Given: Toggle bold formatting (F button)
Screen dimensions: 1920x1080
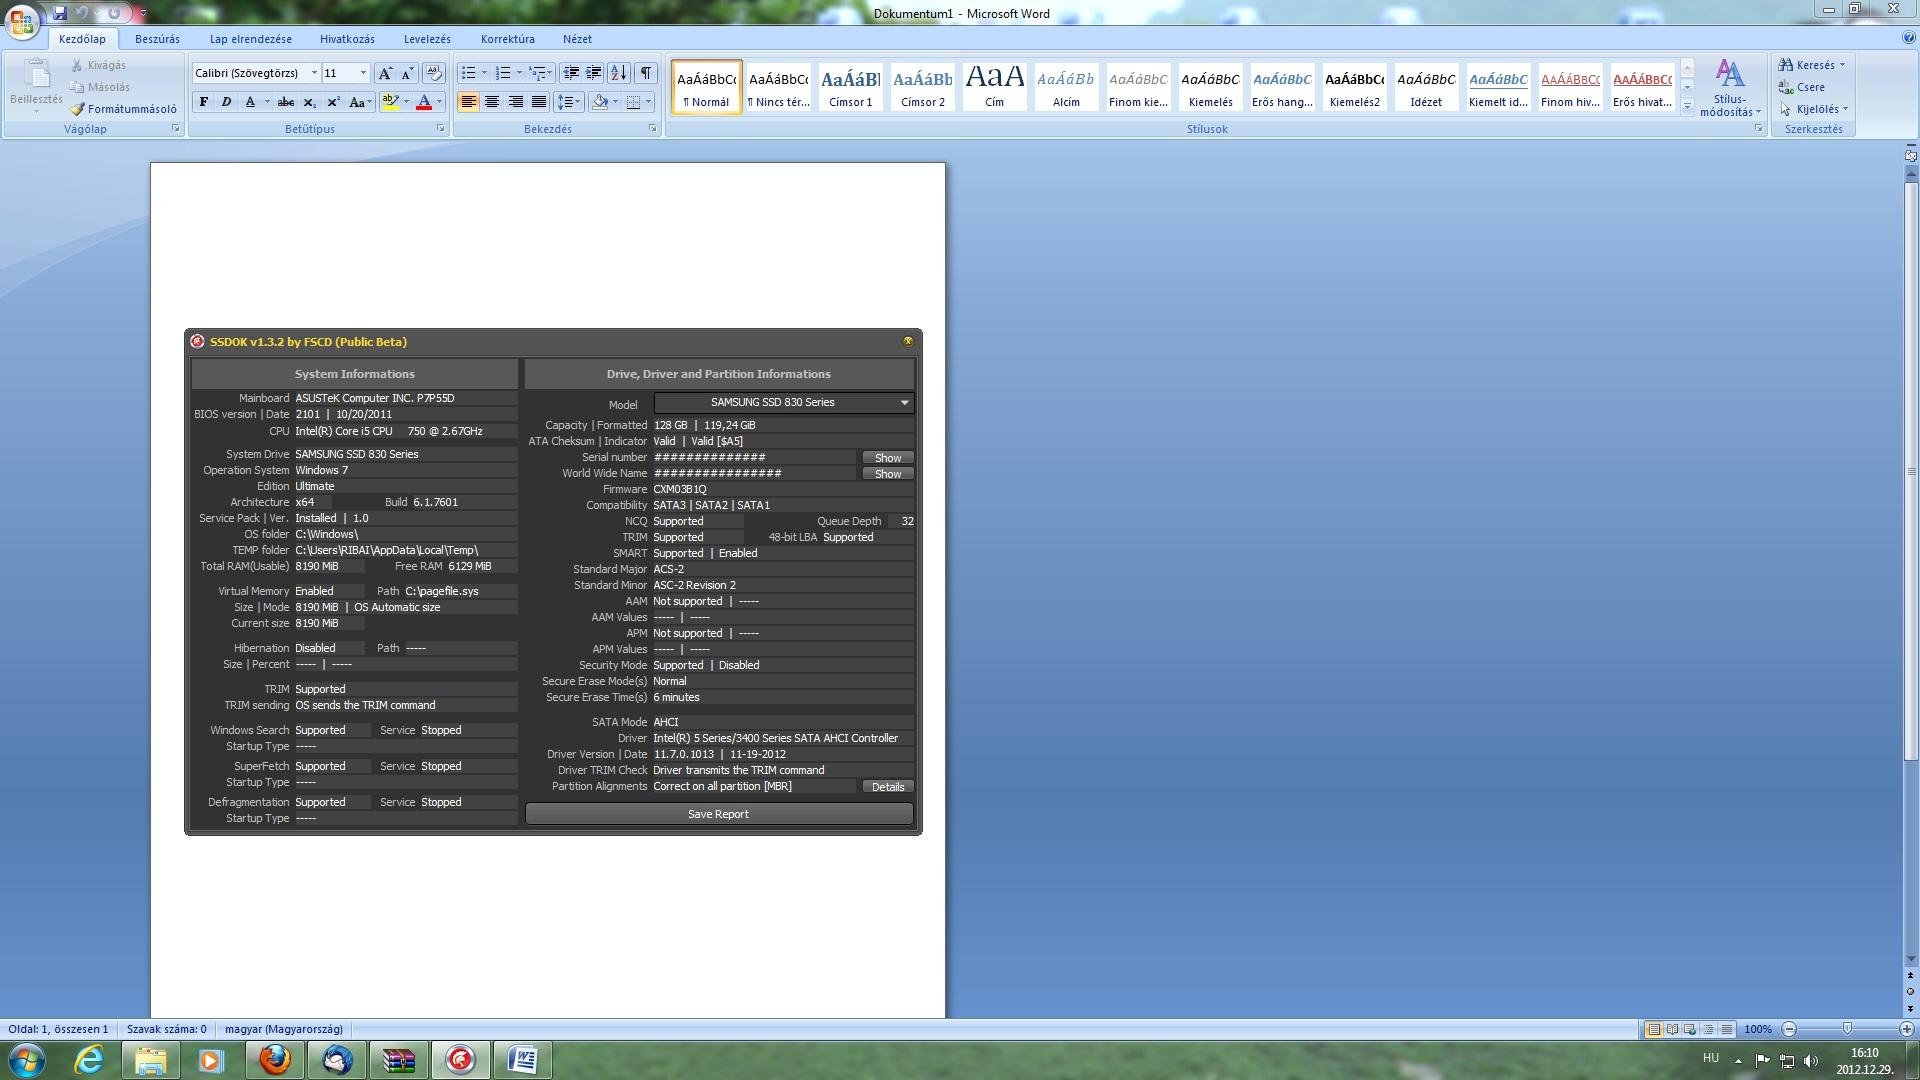Looking at the screenshot, I should point(204,102).
